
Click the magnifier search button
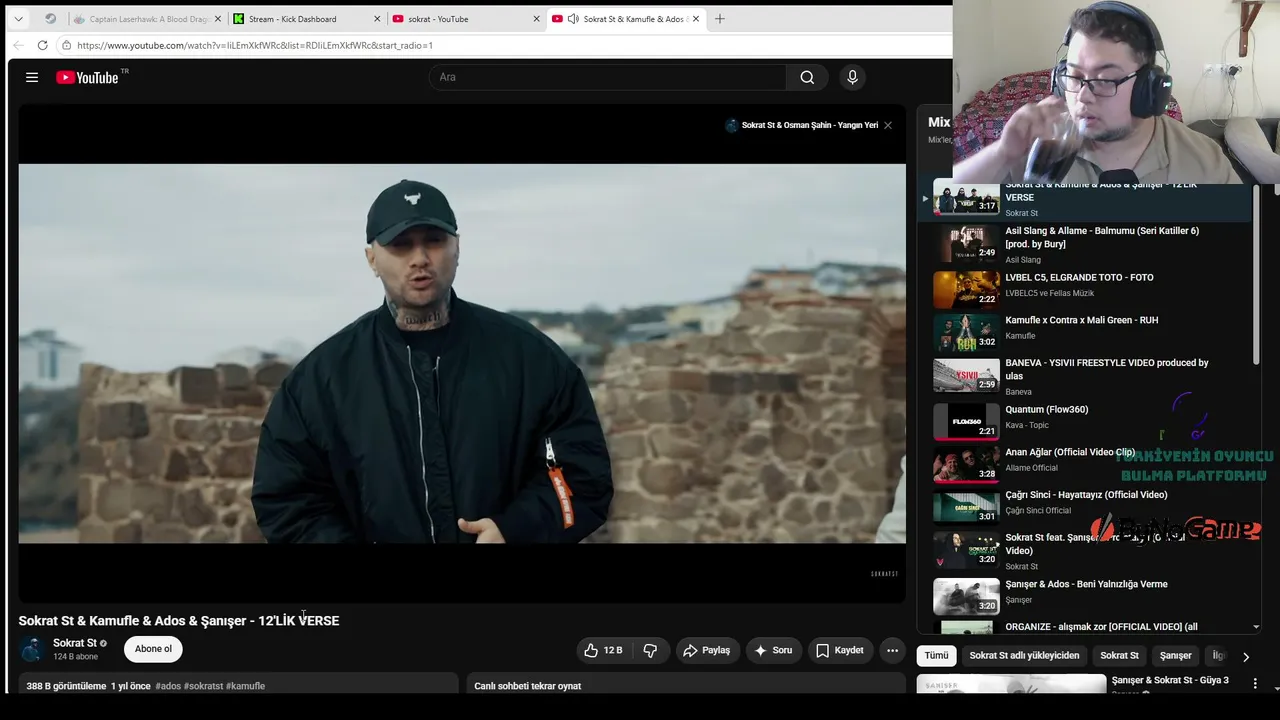[807, 77]
